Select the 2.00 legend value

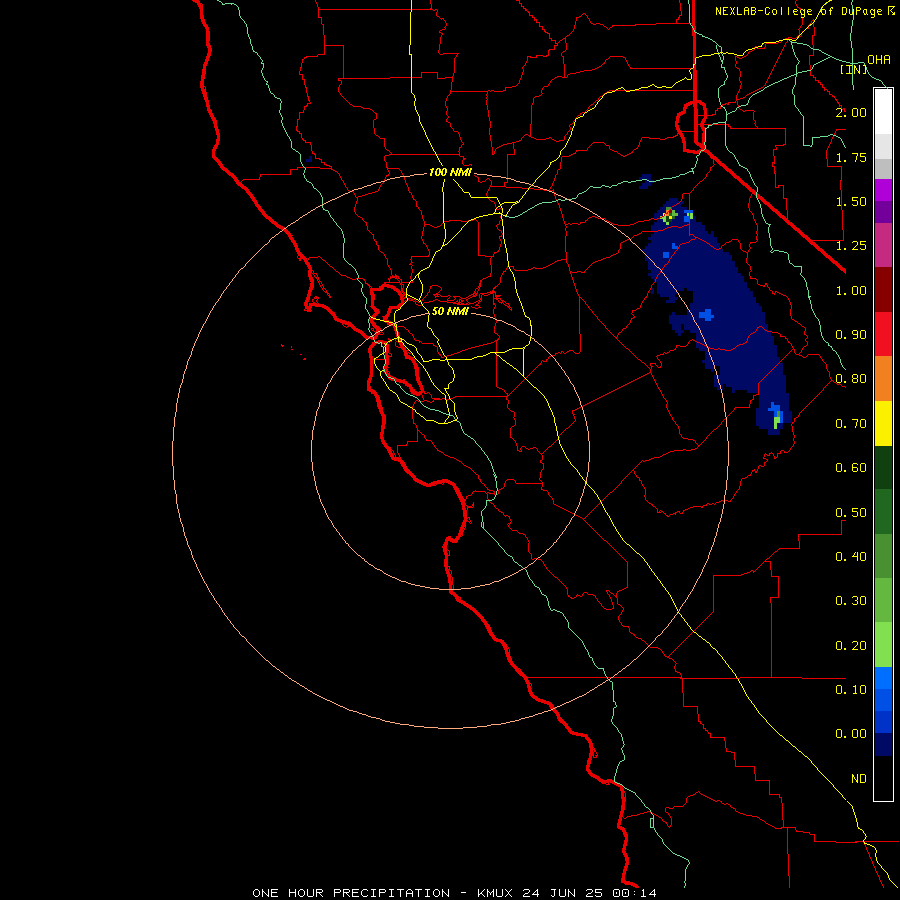851,112
